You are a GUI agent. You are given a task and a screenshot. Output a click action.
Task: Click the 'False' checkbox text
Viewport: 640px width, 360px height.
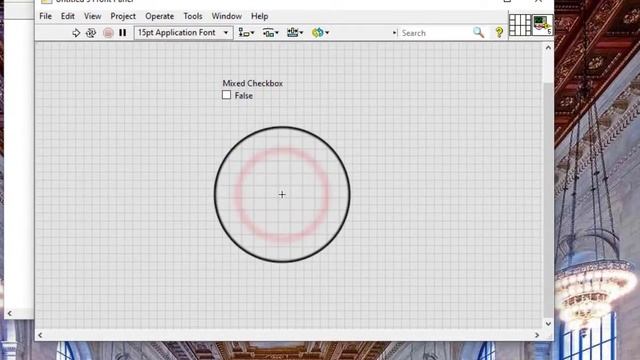tap(244, 96)
